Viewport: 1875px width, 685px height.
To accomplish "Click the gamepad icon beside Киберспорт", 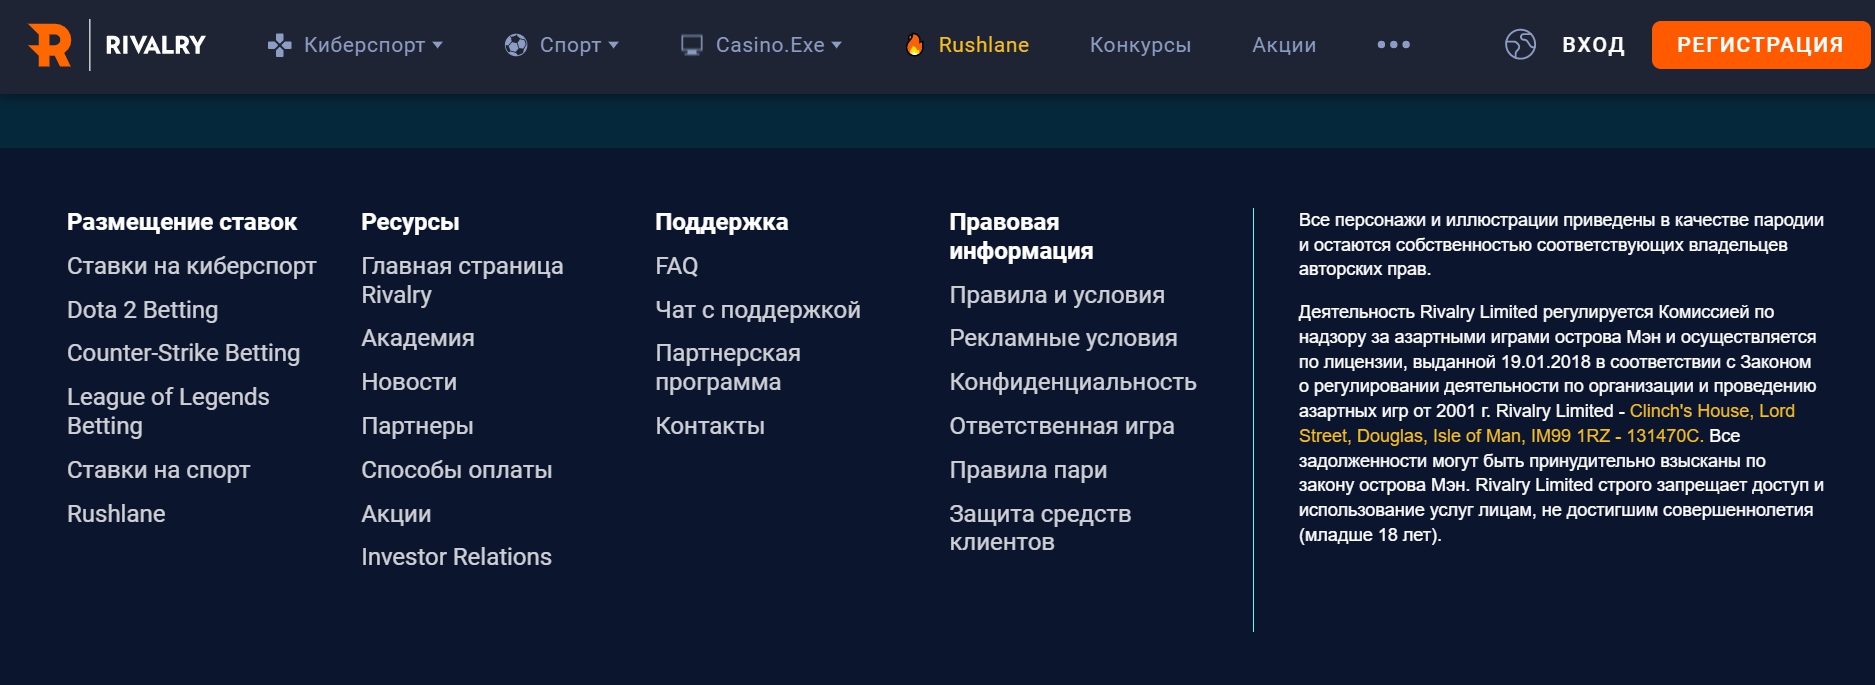I will pos(279,45).
